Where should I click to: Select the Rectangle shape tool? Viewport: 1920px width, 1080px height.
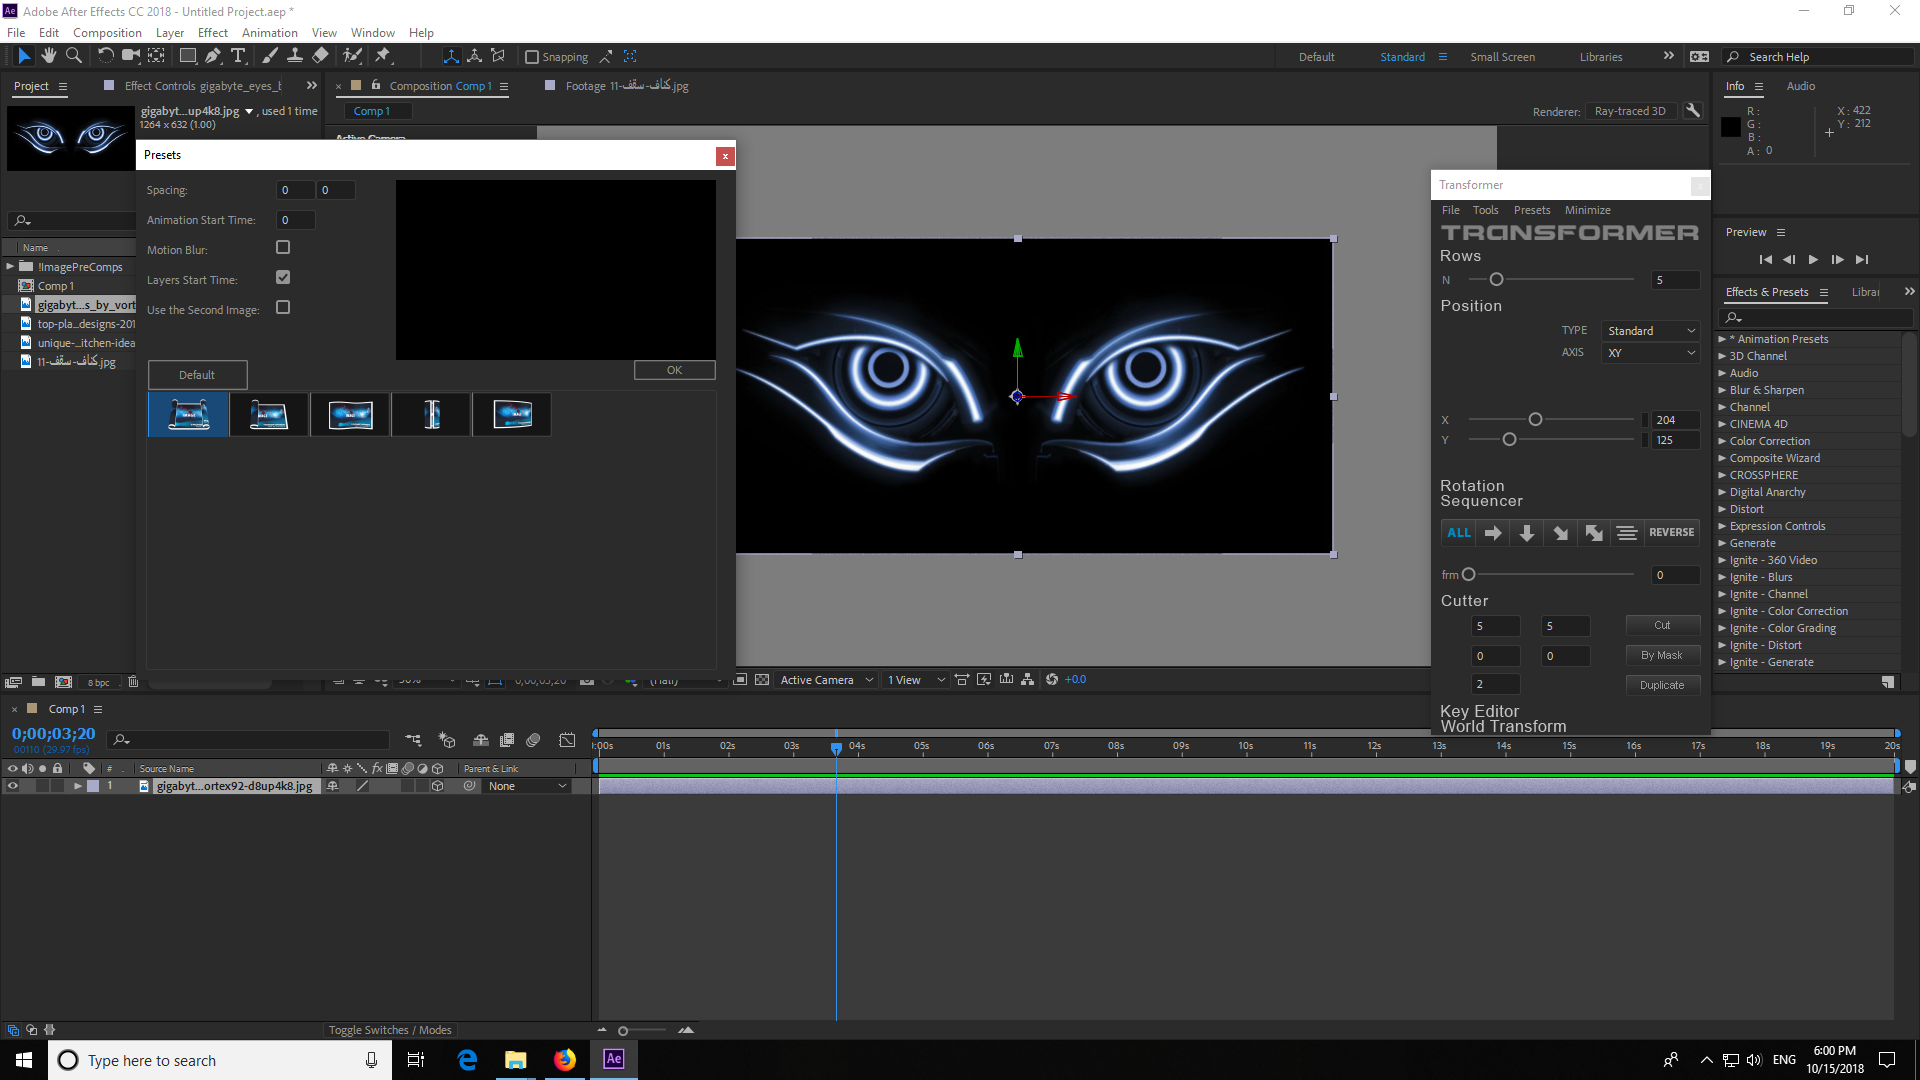point(187,56)
